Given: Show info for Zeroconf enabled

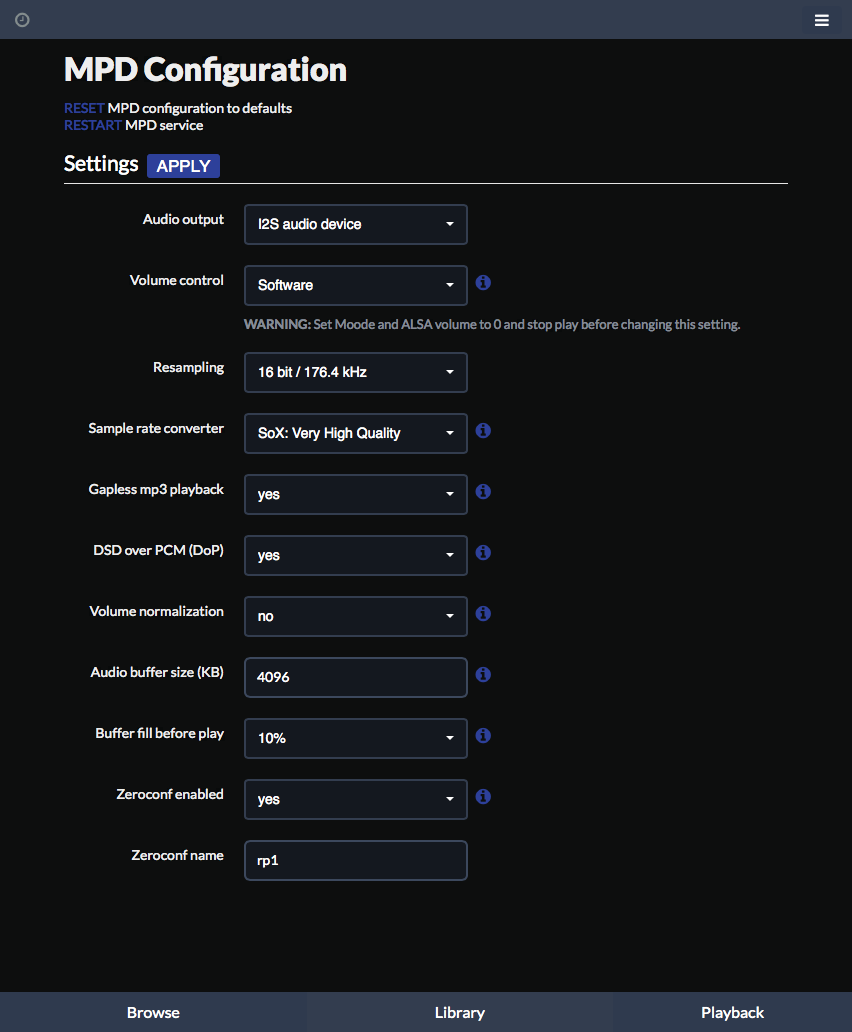Looking at the screenshot, I should pyautogui.click(x=483, y=796).
